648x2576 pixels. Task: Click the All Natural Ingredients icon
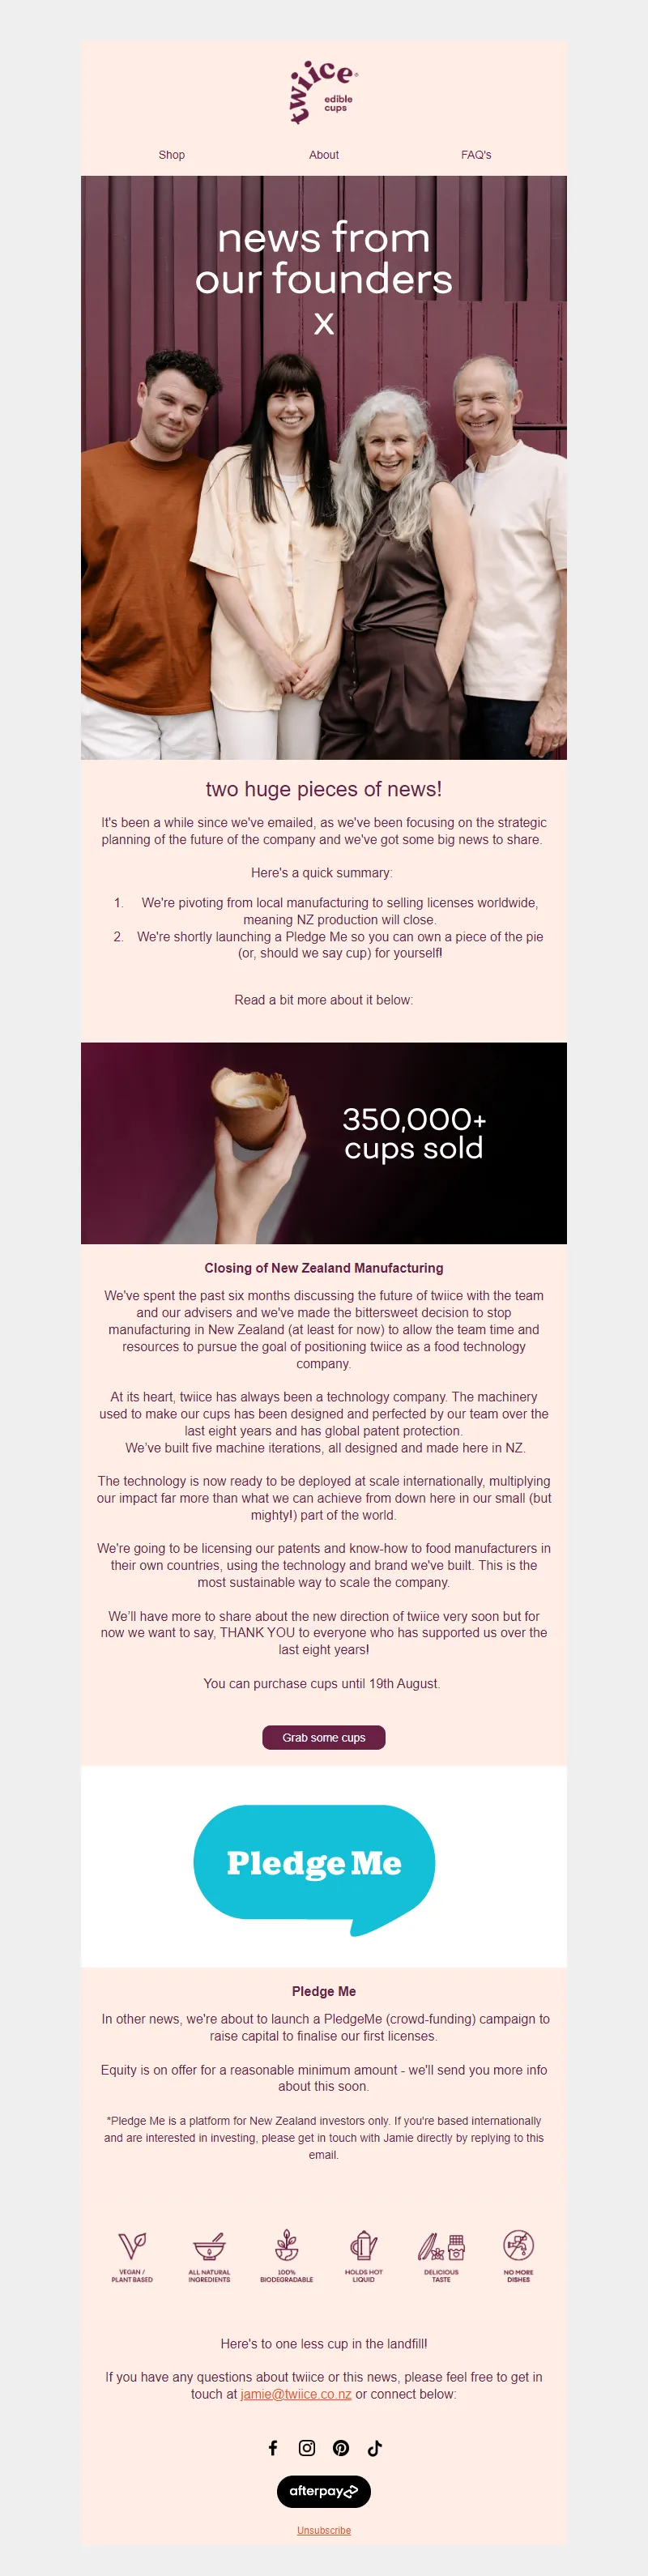pyautogui.click(x=209, y=2254)
